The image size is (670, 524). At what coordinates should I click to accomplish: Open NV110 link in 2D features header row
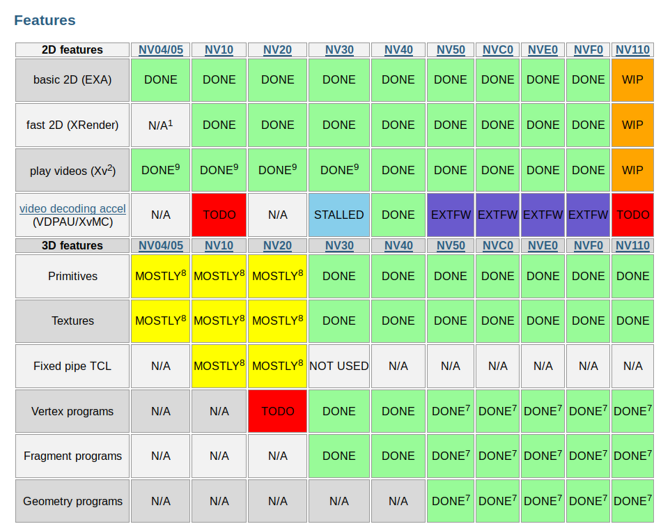coord(632,49)
